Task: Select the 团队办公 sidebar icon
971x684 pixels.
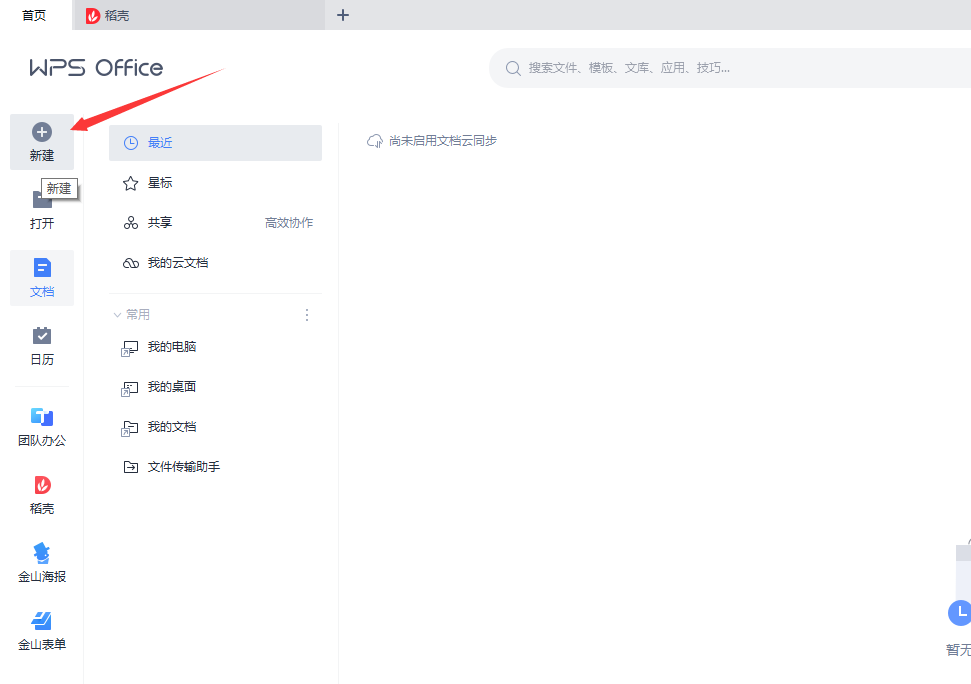Action: (x=41, y=425)
